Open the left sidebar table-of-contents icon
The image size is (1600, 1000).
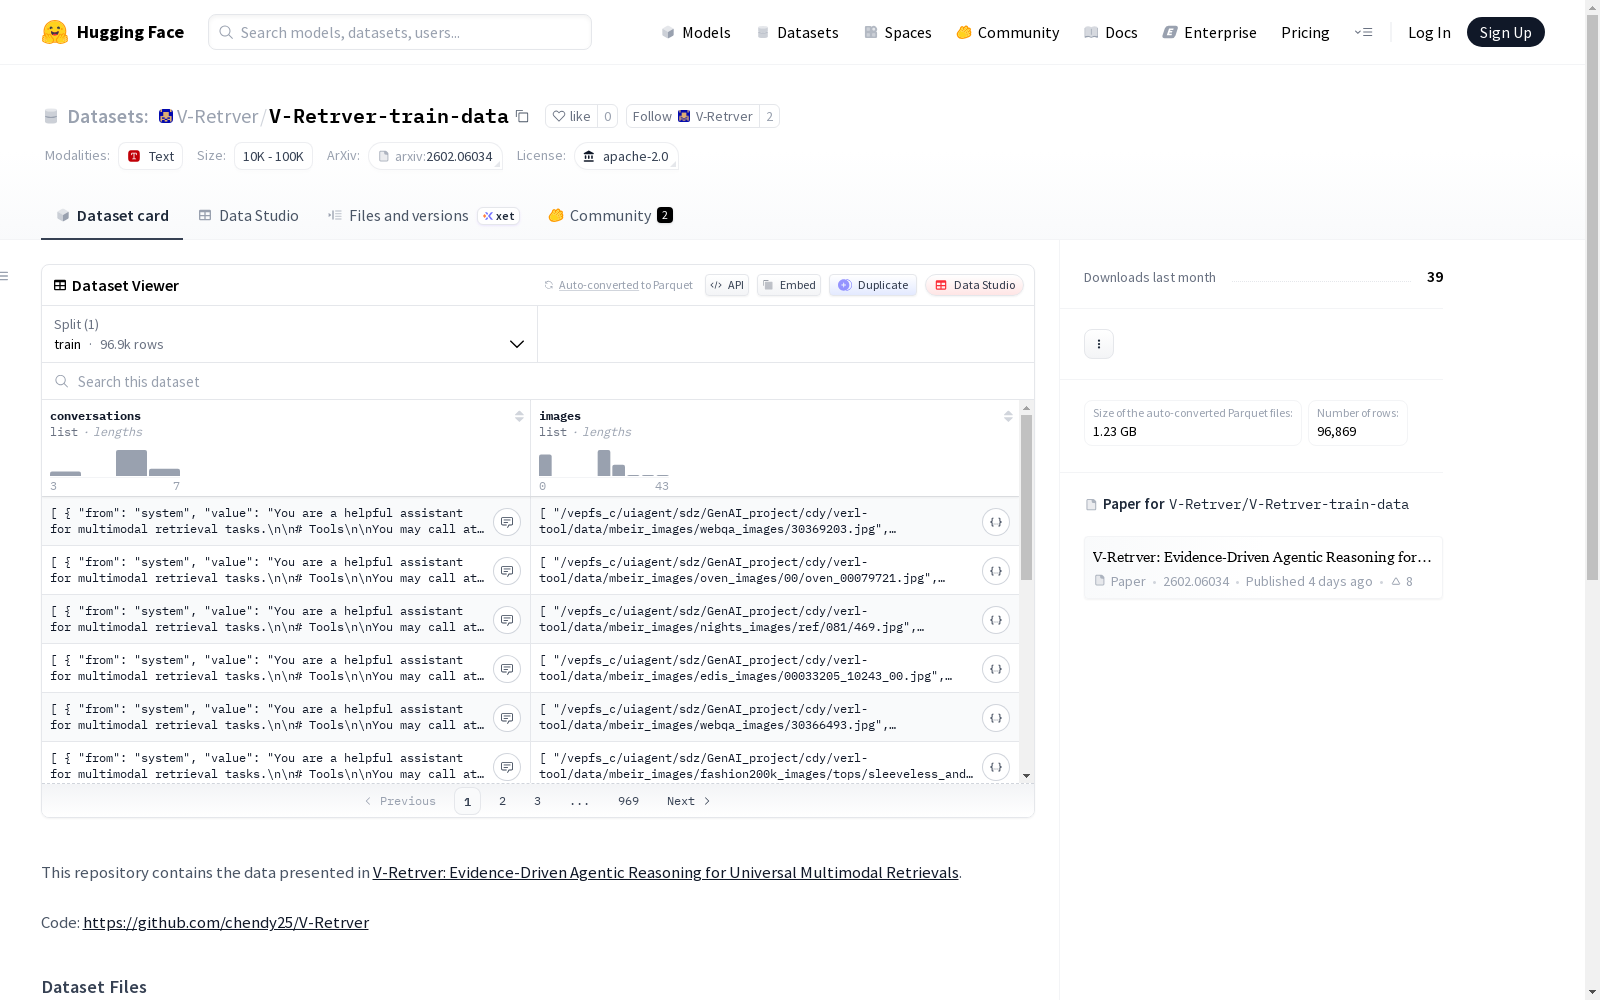5,276
